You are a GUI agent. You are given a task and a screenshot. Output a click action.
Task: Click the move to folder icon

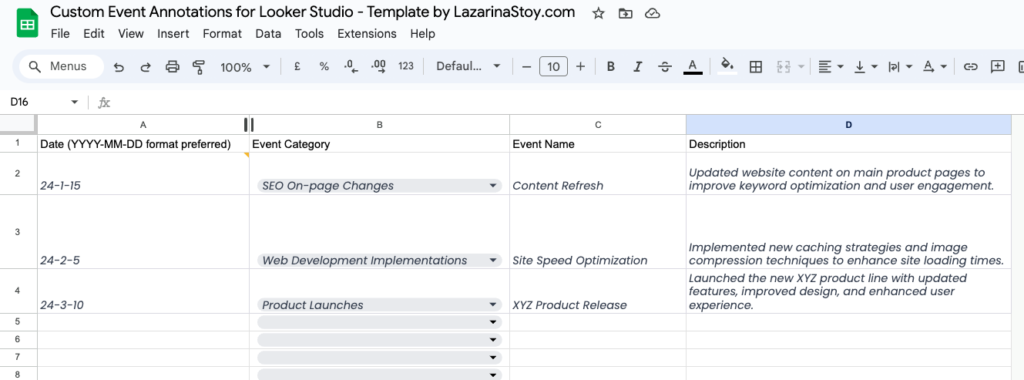click(x=625, y=13)
